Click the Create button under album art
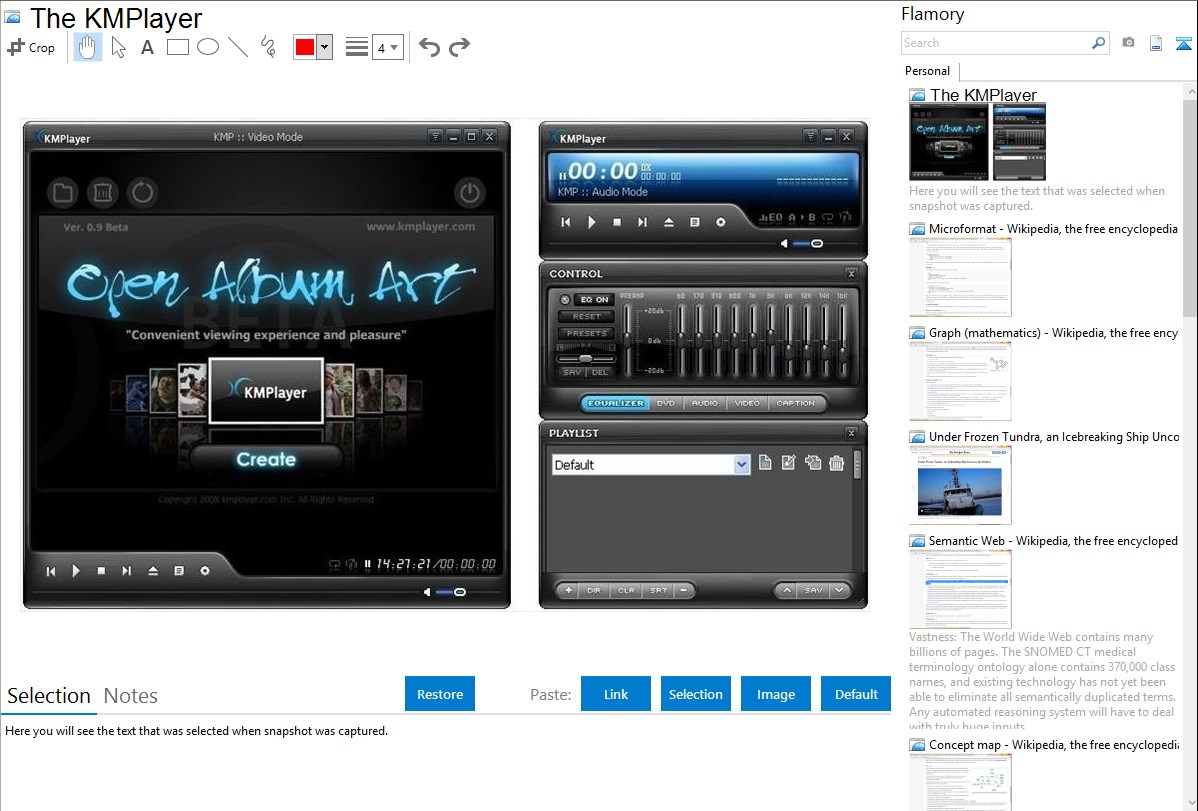This screenshot has height=811, width=1198. pyautogui.click(x=266, y=459)
